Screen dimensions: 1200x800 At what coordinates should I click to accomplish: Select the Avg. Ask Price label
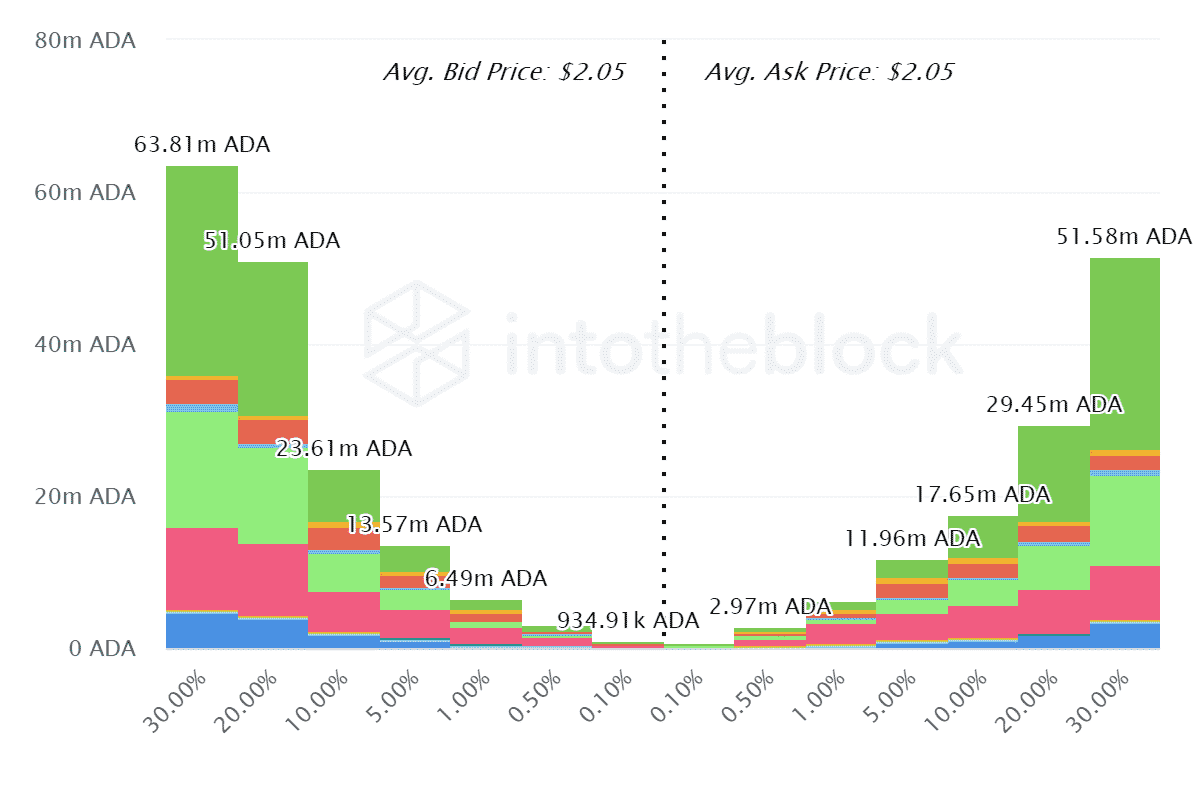[x=829, y=72]
